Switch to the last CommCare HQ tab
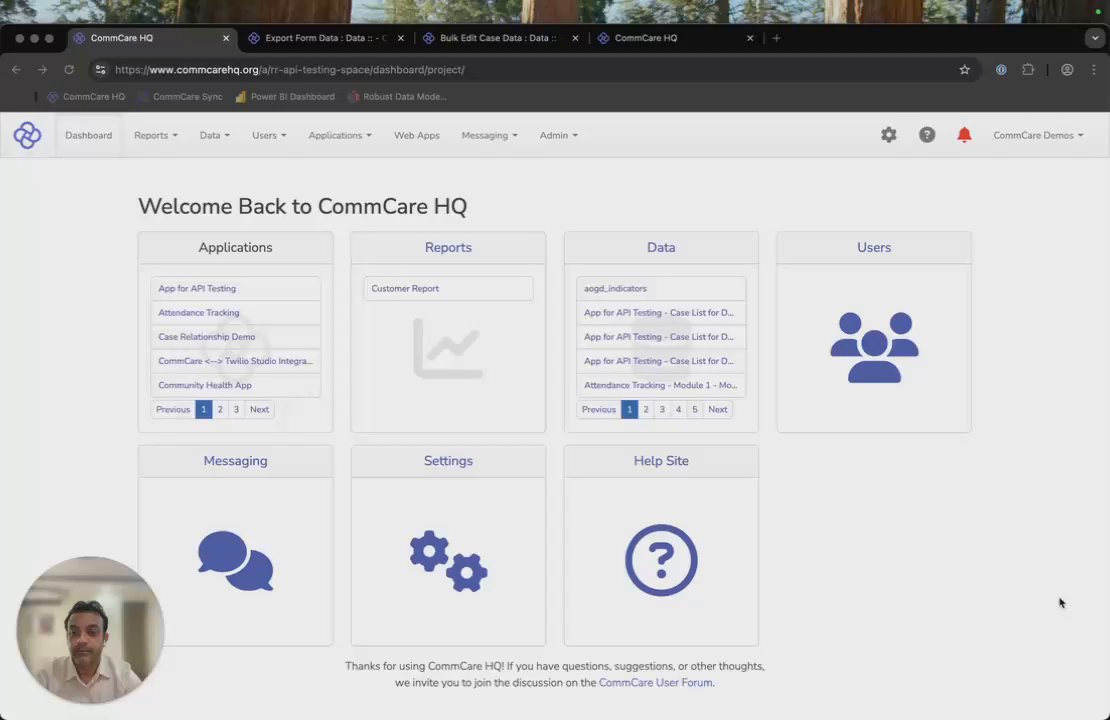The height and width of the screenshot is (720, 1110). 646,38
